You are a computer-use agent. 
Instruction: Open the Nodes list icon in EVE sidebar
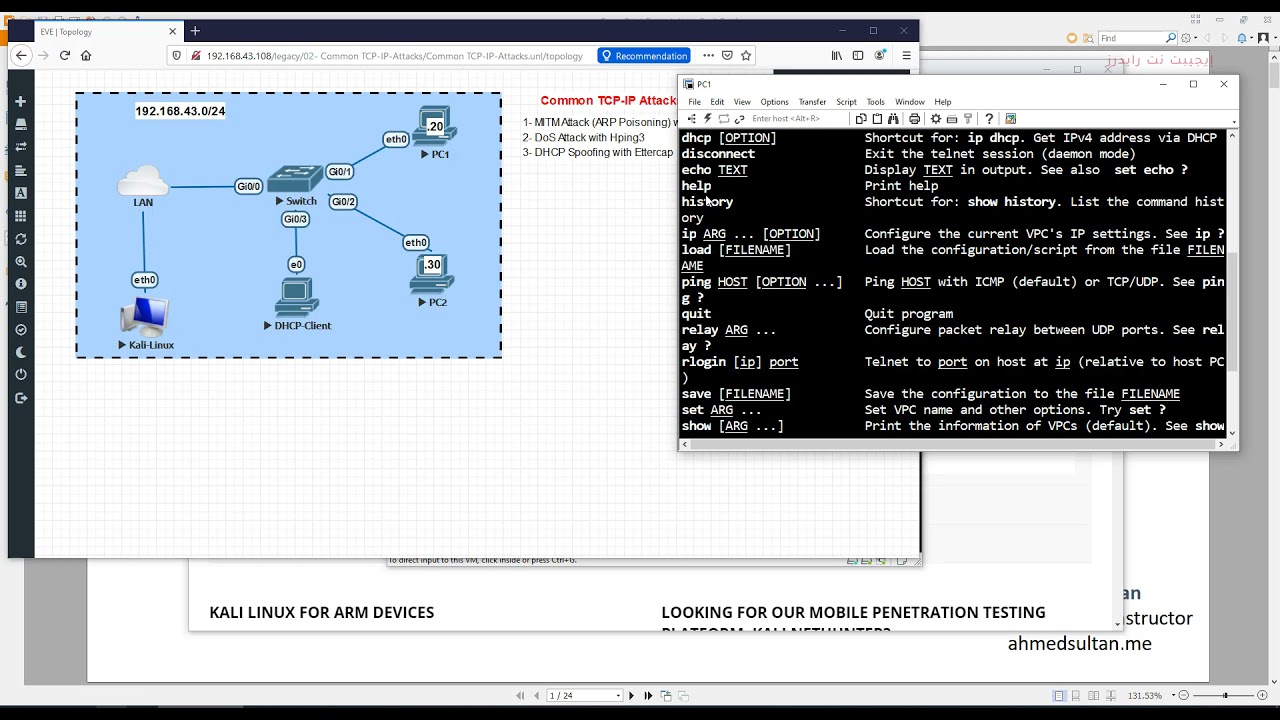20,125
